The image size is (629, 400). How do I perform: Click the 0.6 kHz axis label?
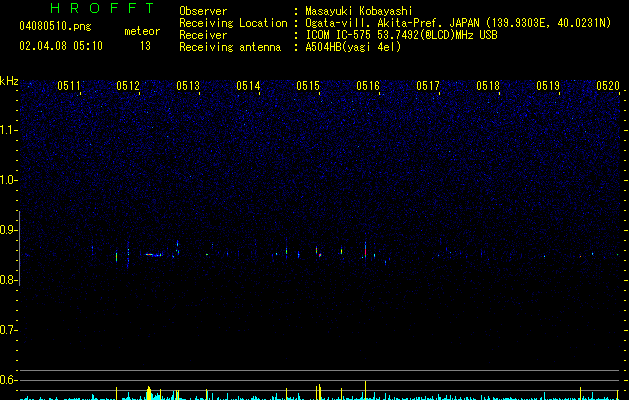pyautogui.click(x=8, y=380)
